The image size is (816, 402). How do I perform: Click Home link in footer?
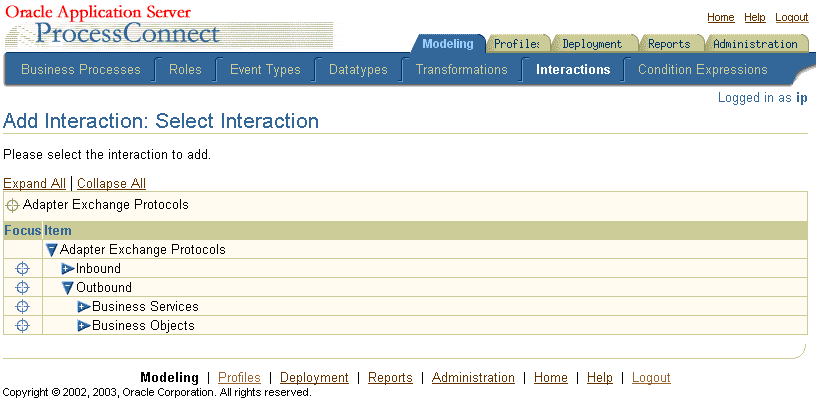click(x=551, y=378)
